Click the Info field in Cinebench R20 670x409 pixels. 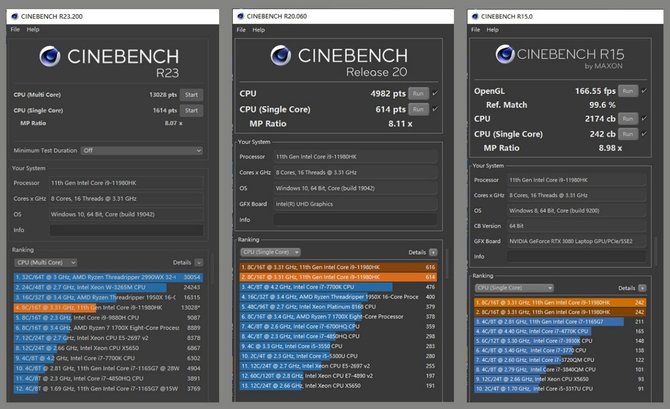coord(356,220)
